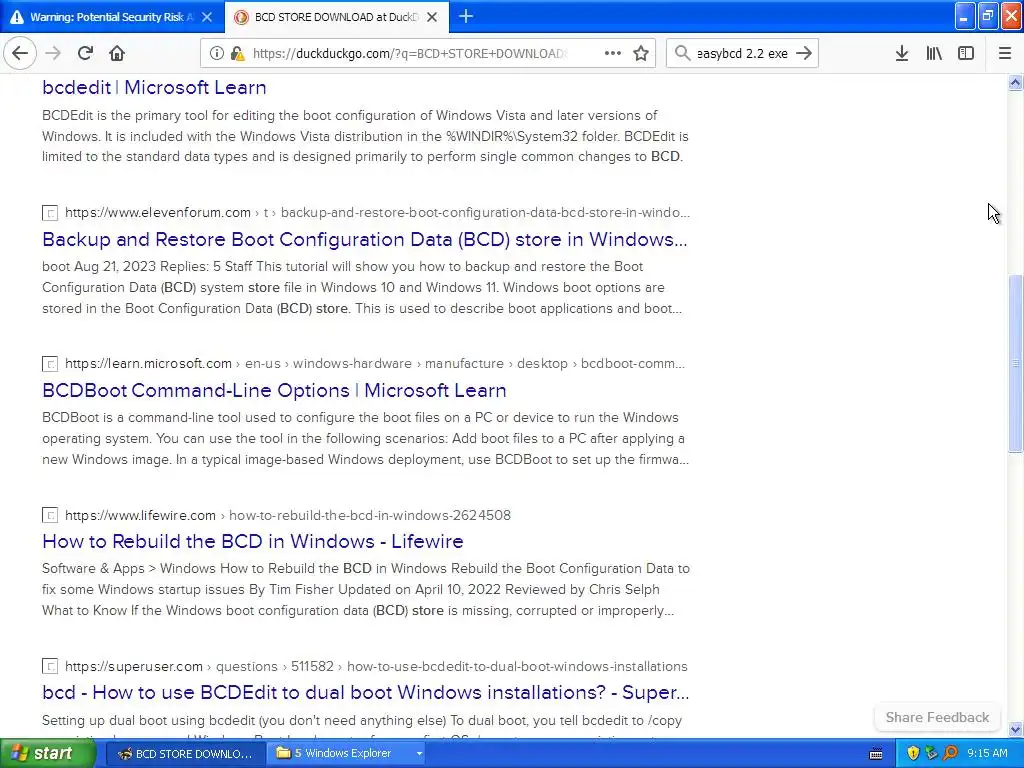
Task: Submit search with the go arrow
Action: tap(804, 53)
